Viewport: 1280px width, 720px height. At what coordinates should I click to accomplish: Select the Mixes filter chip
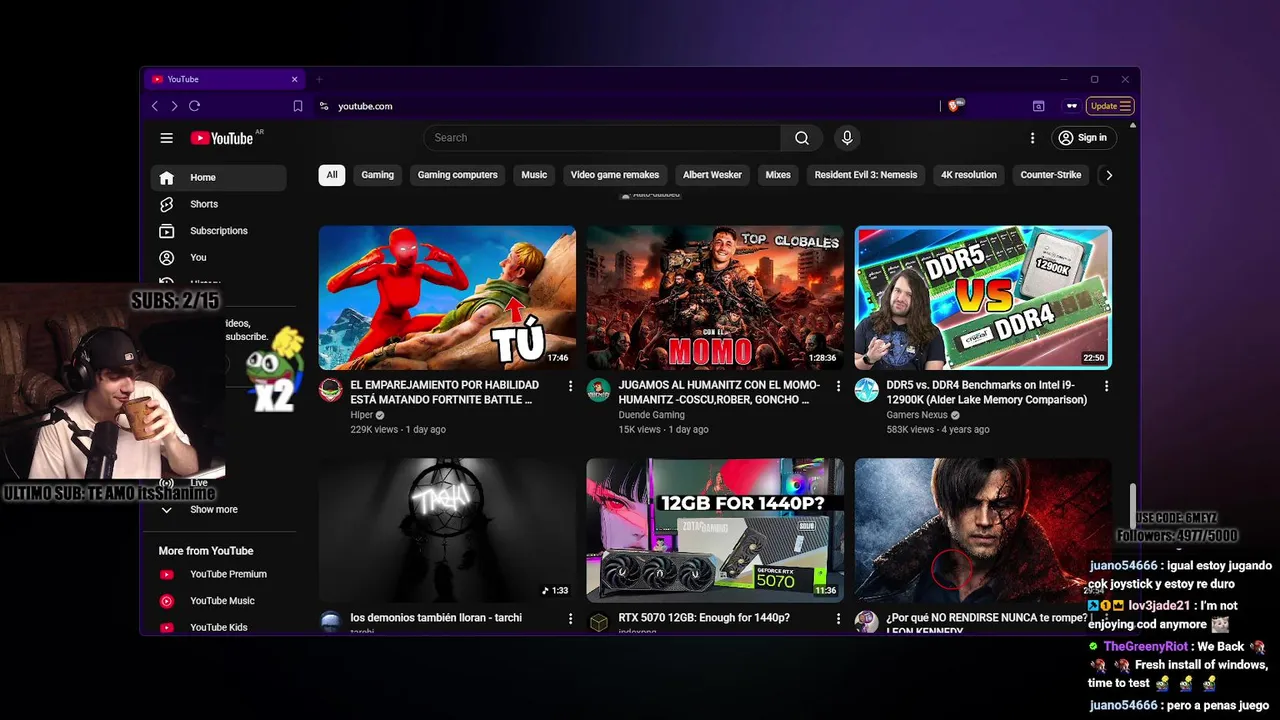point(778,175)
